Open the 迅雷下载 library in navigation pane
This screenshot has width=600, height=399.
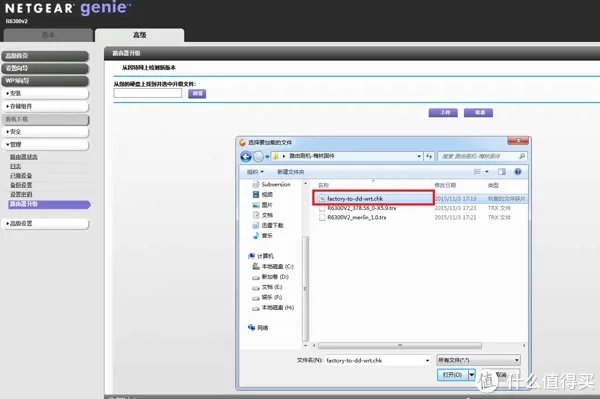pos(268,225)
